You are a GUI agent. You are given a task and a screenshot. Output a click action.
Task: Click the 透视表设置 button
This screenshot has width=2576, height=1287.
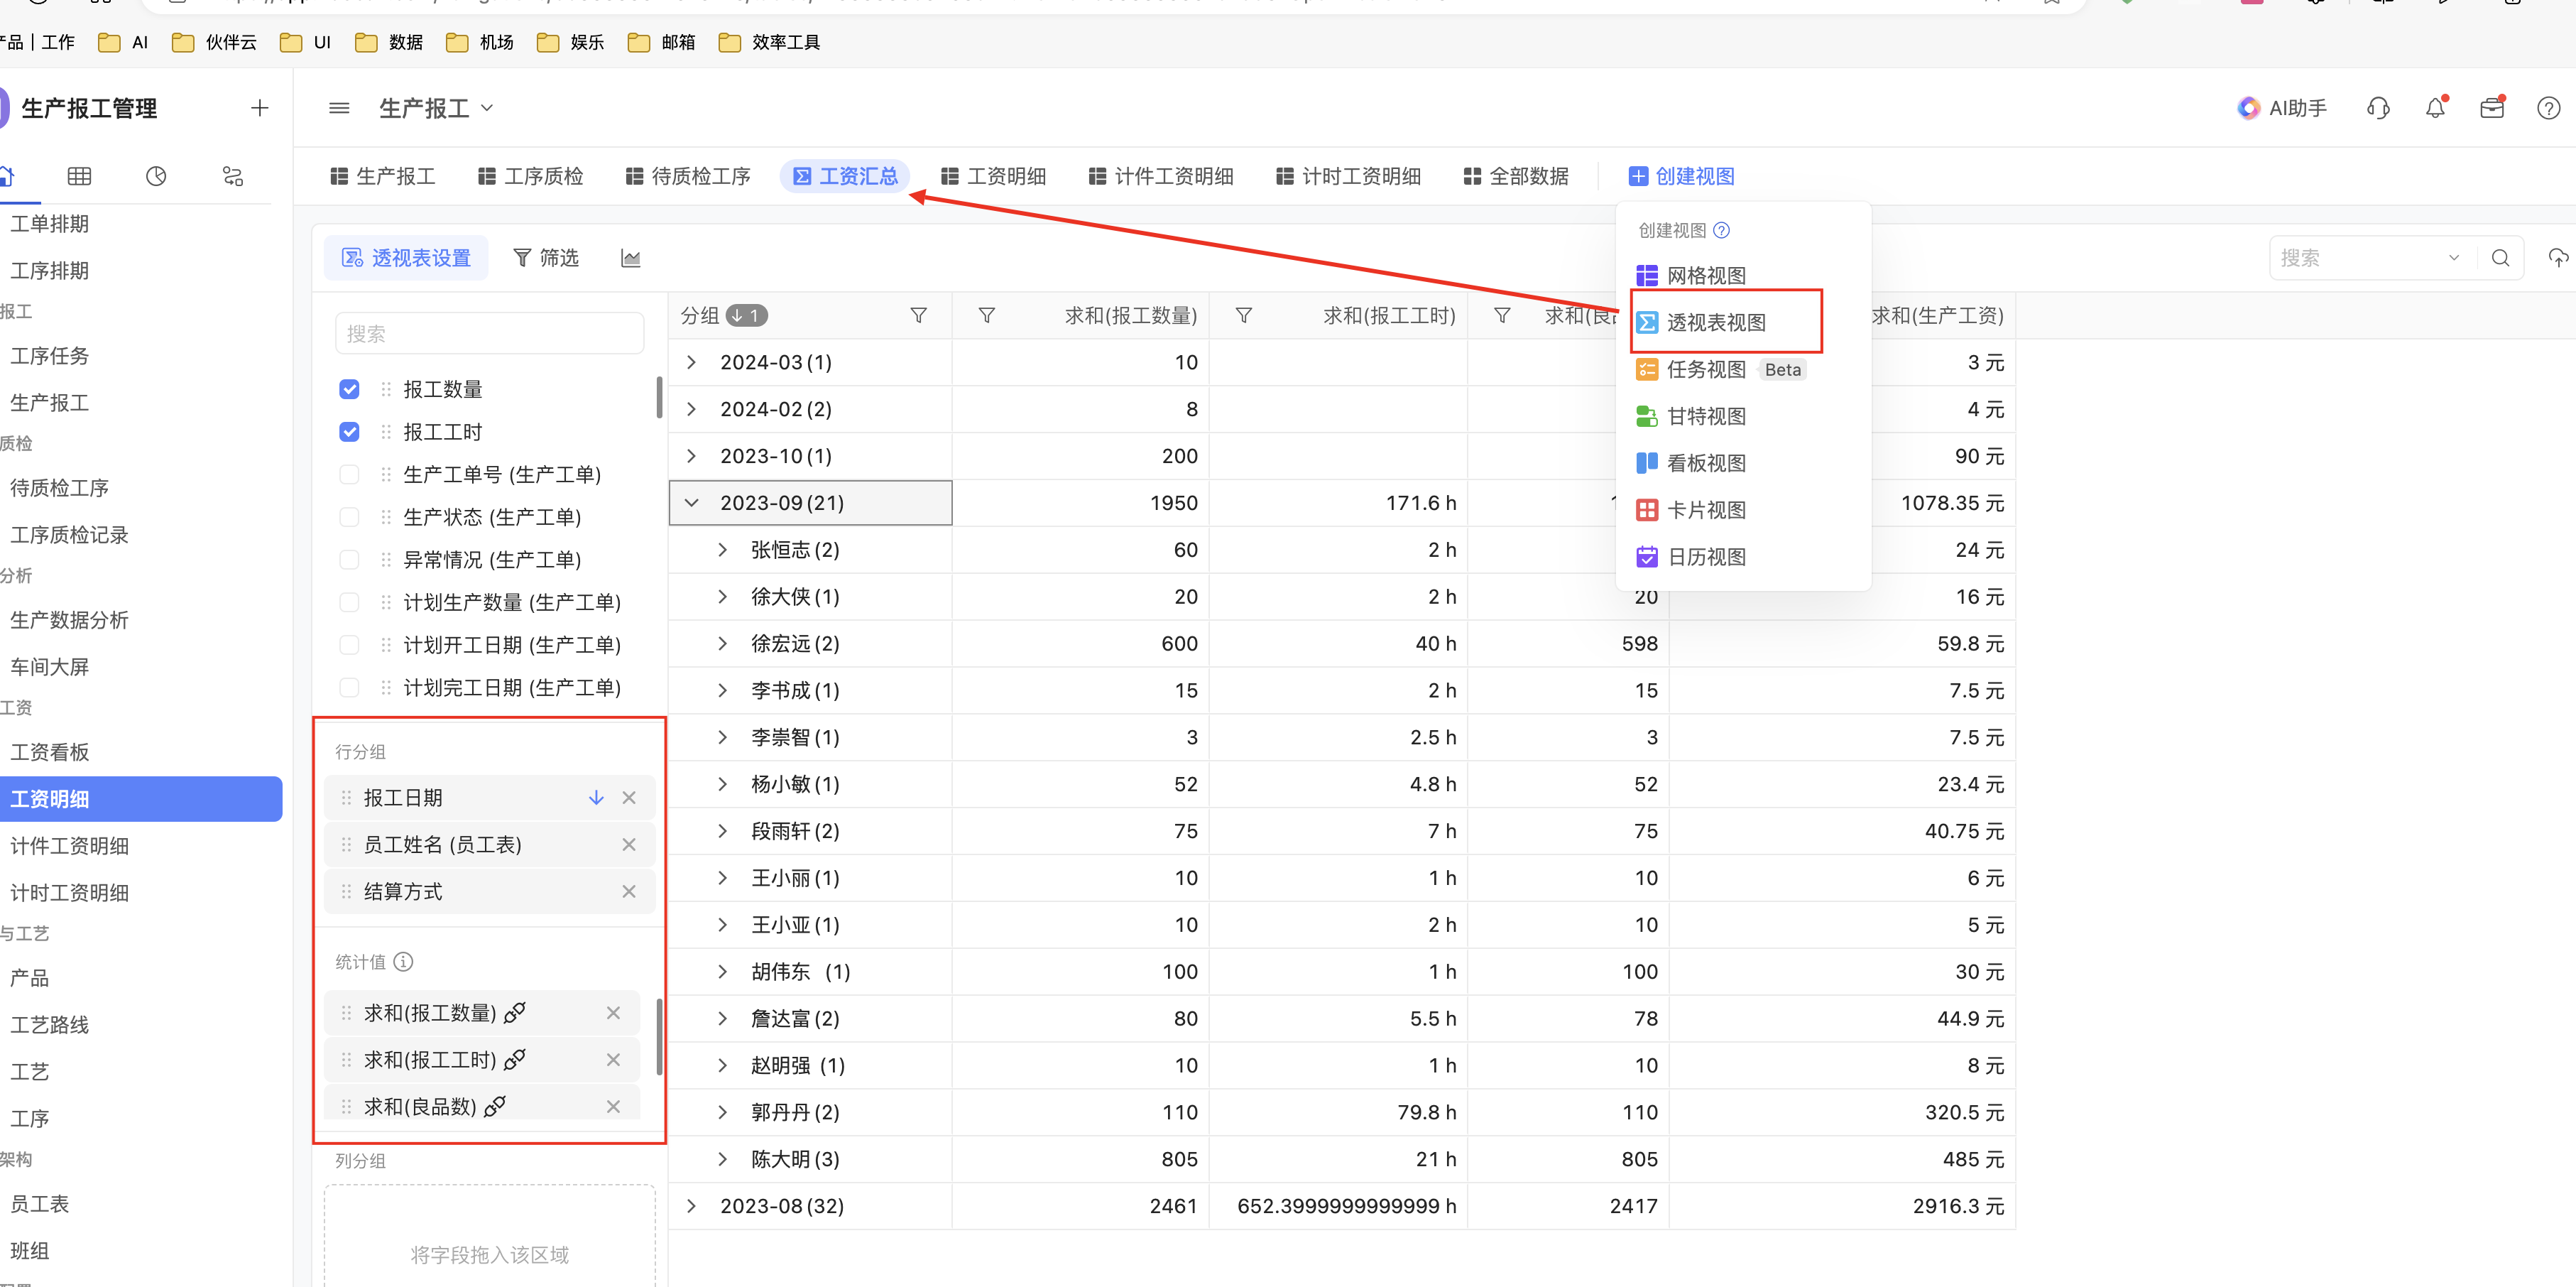(x=406, y=258)
